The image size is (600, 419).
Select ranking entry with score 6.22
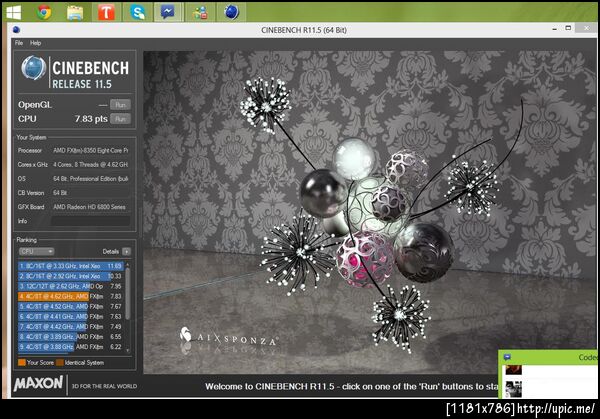click(x=70, y=347)
